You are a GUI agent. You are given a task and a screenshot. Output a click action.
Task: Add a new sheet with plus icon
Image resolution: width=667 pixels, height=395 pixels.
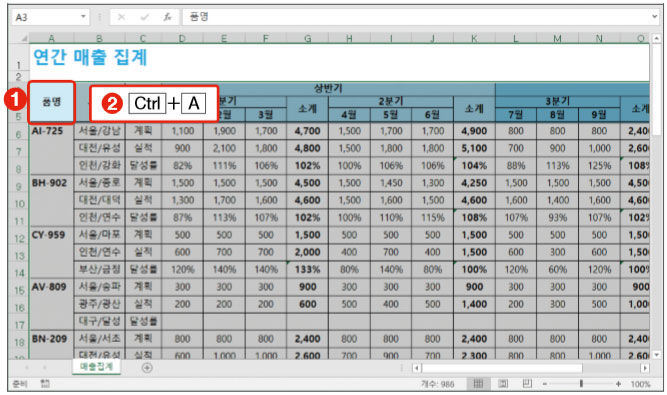[147, 368]
